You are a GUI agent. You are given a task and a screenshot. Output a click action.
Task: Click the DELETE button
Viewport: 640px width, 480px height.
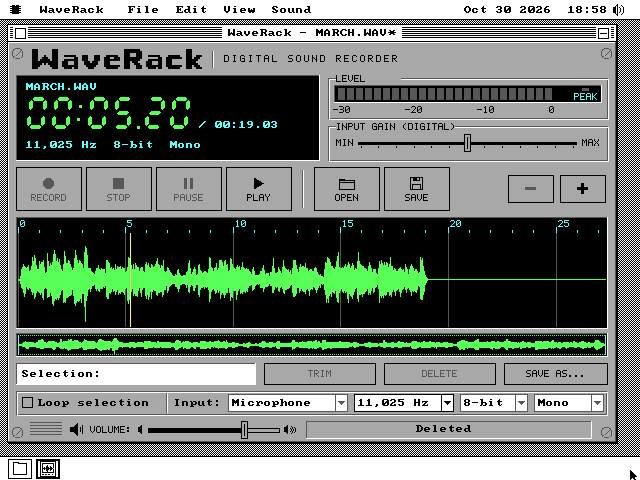coord(440,374)
